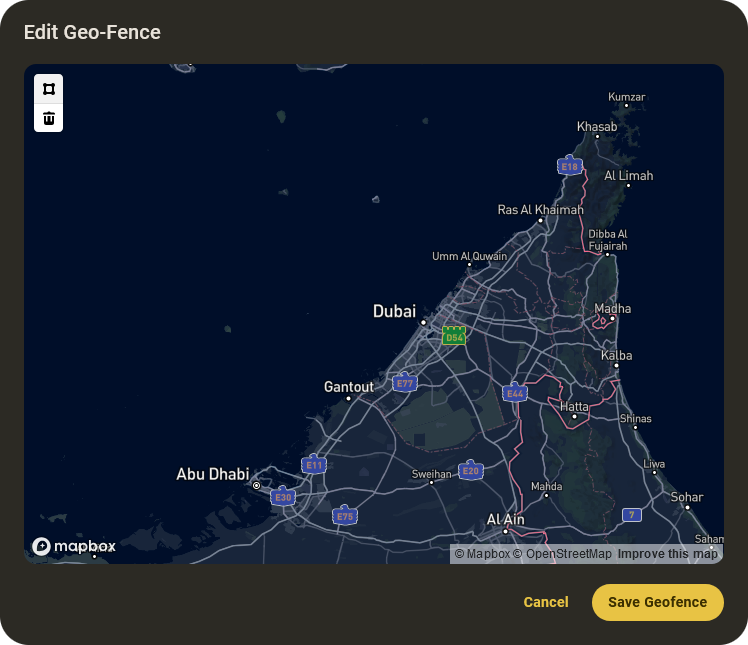
Task: Click the trash delete icon
Action: click(48, 118)
